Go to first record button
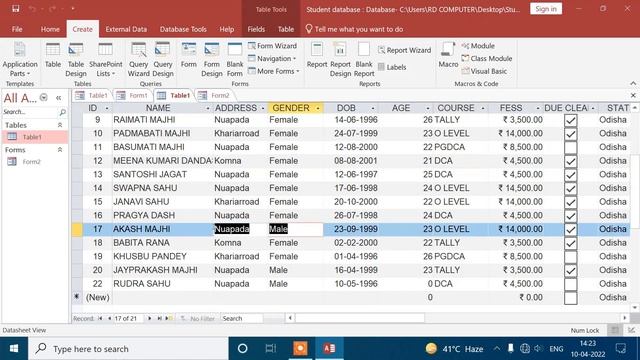The image size is (640, 360). [x=100, y=318]
